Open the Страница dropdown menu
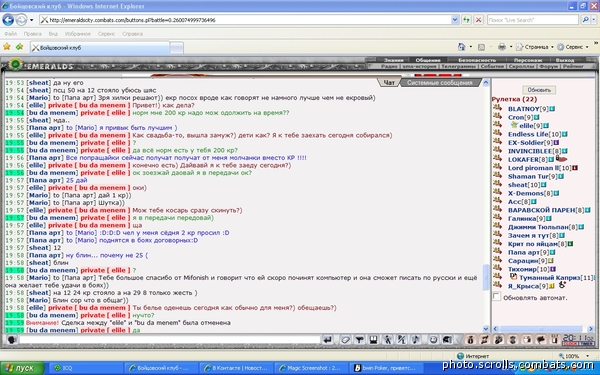This screenshot has height=375, width=600. coord(535,47)
